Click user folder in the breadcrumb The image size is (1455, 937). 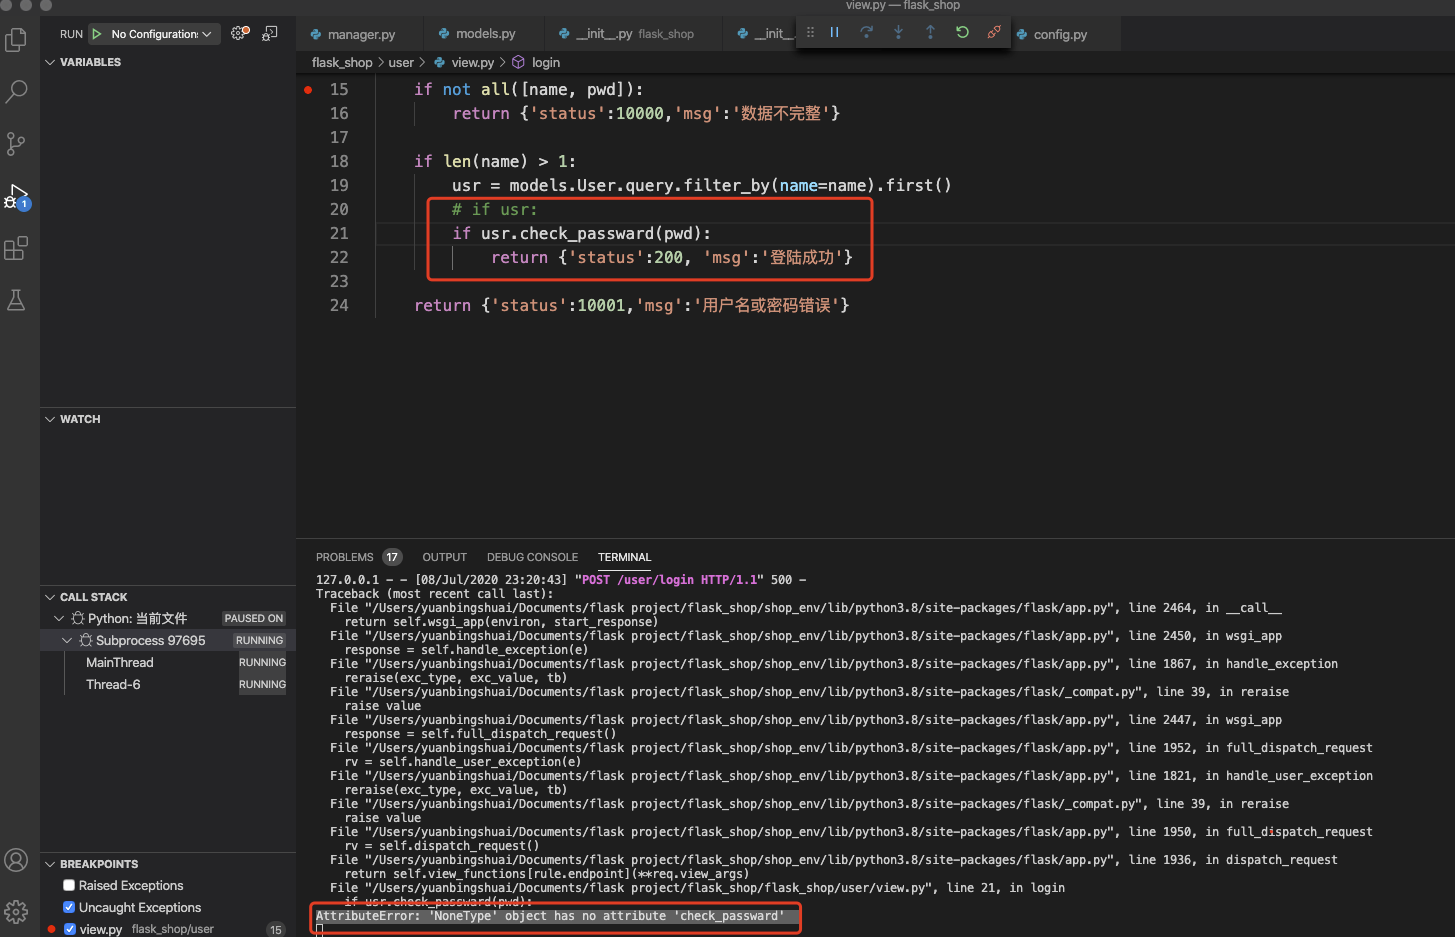(401, 63)
